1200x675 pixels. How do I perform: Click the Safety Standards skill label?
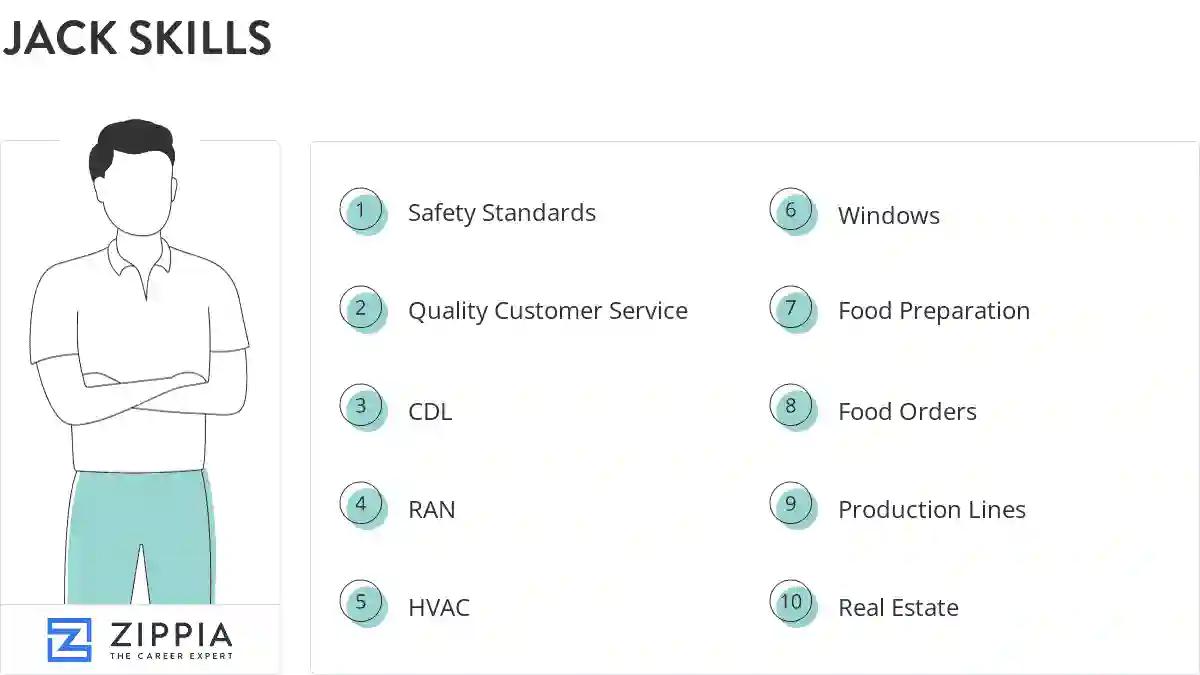pyautogui.click(x=501, y=213)
